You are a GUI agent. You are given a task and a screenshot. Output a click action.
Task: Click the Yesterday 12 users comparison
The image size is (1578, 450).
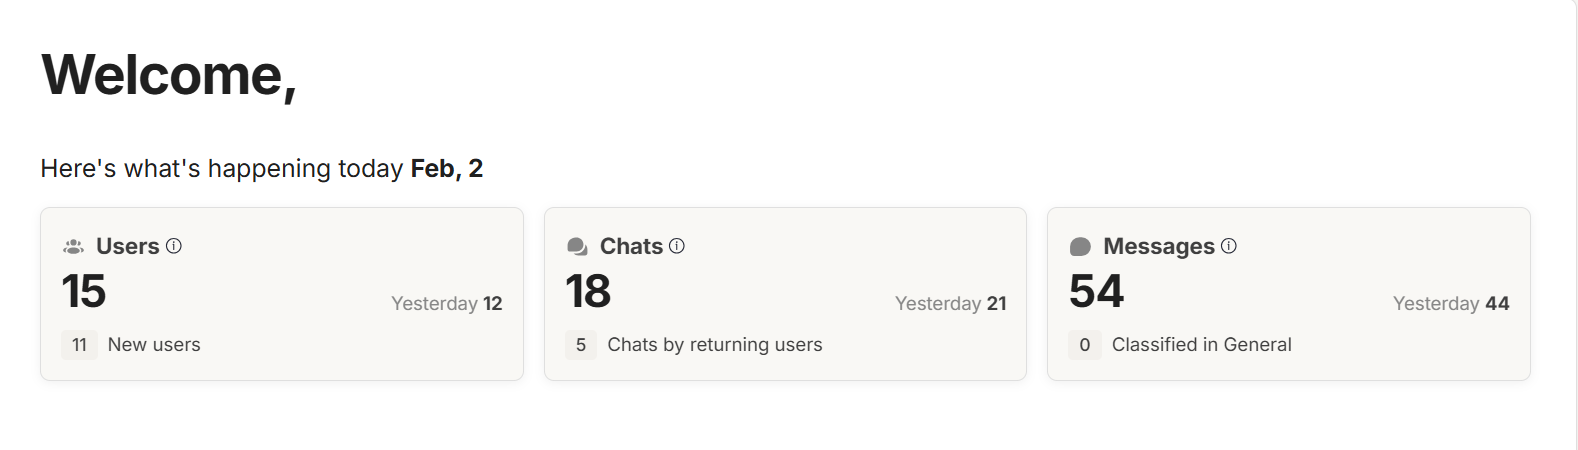[446, 304]
